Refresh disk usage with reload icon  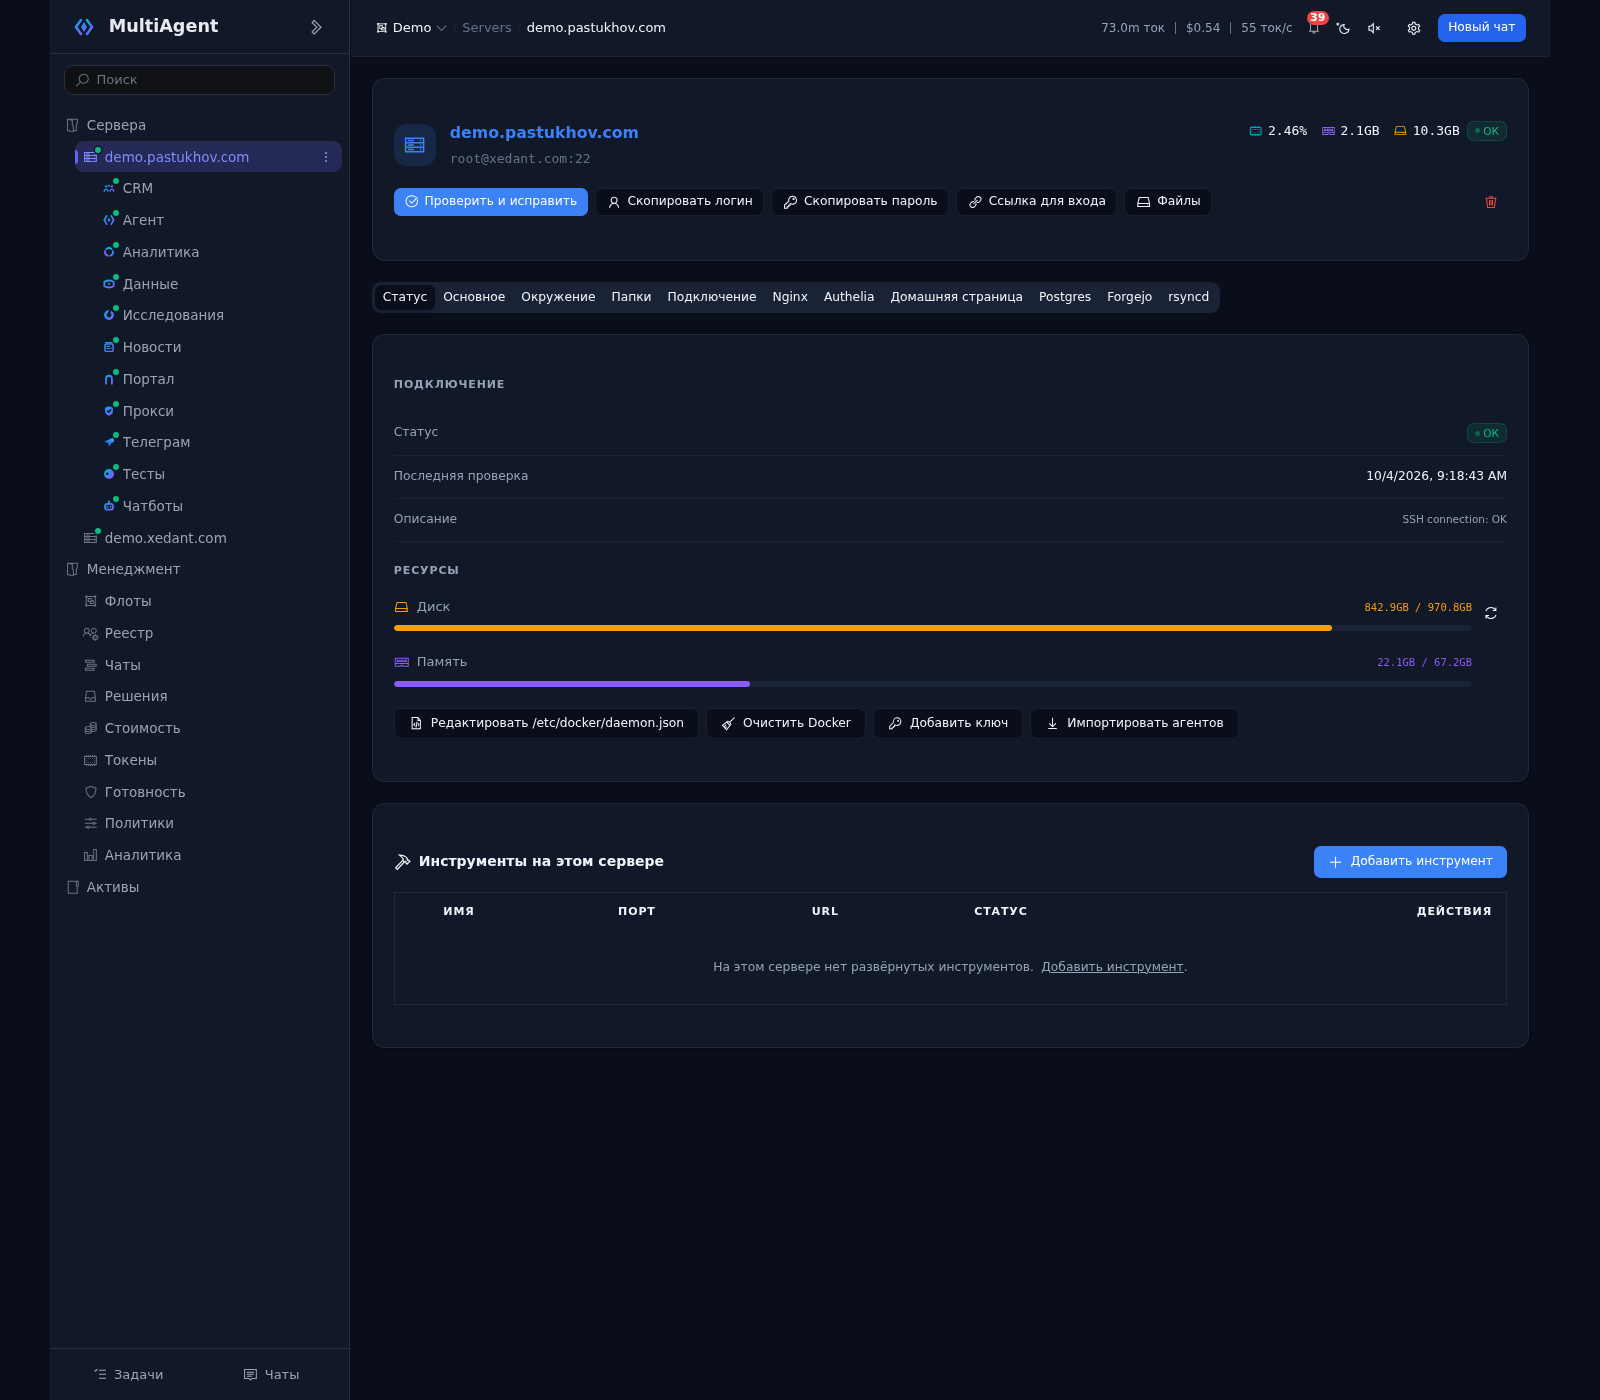coord(1491,613)
